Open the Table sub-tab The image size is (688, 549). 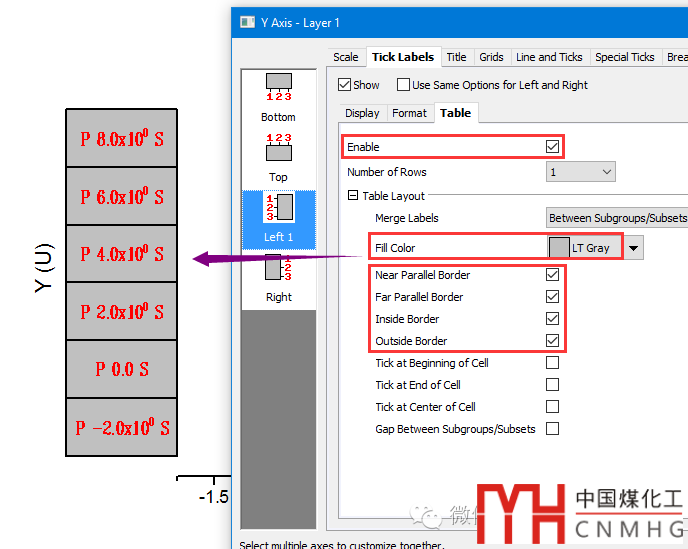point(455,113)
